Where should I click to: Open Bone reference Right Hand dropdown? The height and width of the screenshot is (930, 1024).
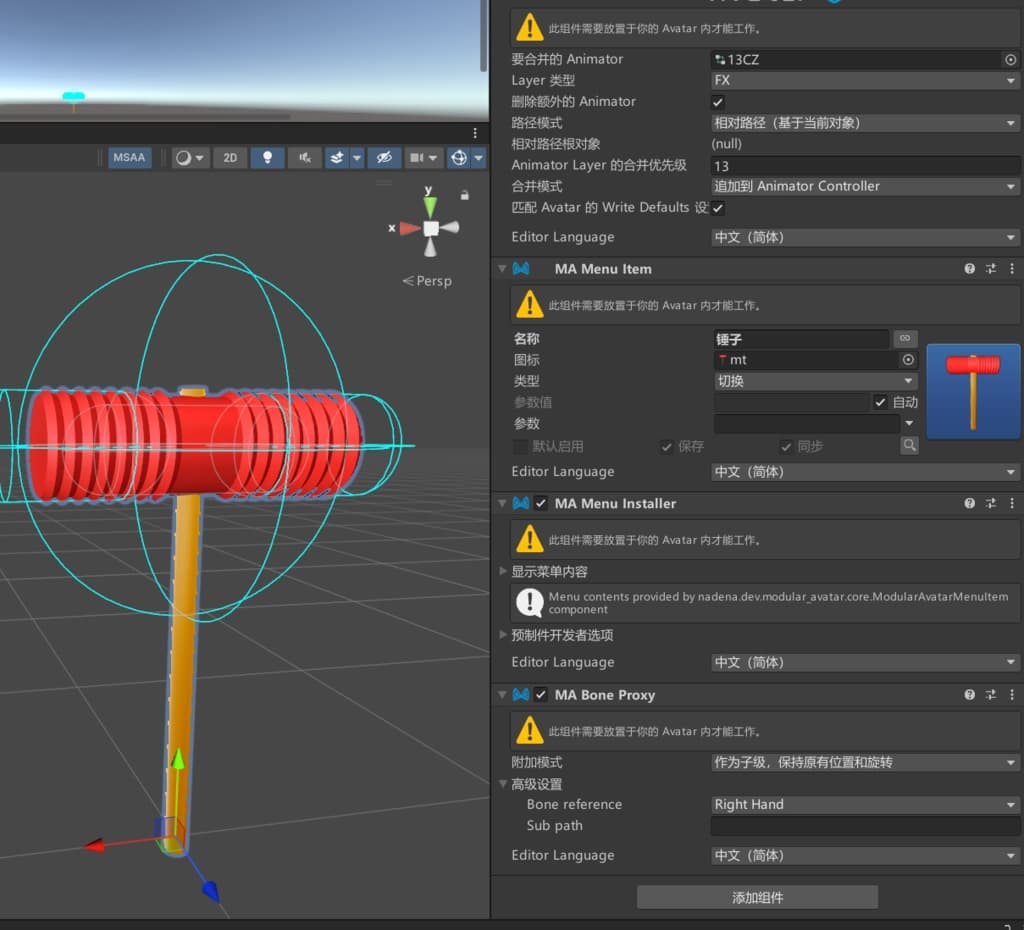[x=865, y=805]
